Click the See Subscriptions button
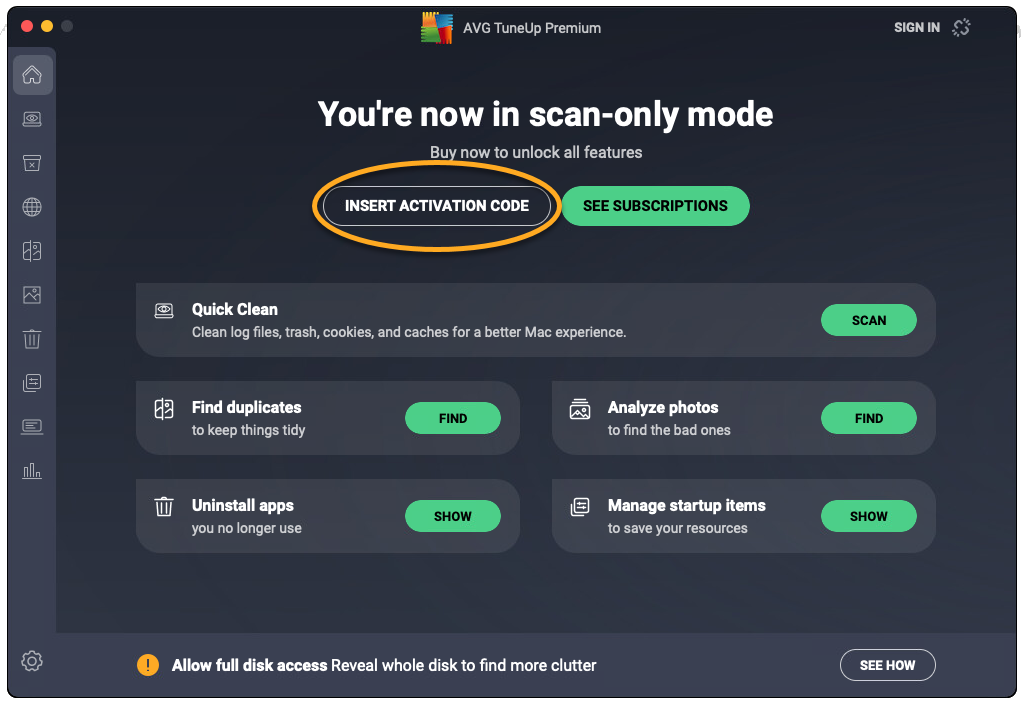The height and width of the screenshot is (704, 1021). tap(655, 206)
